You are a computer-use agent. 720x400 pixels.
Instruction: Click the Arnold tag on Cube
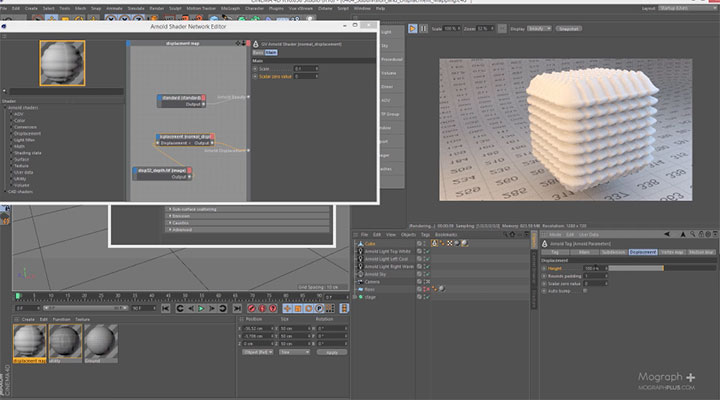pos(434,243)
